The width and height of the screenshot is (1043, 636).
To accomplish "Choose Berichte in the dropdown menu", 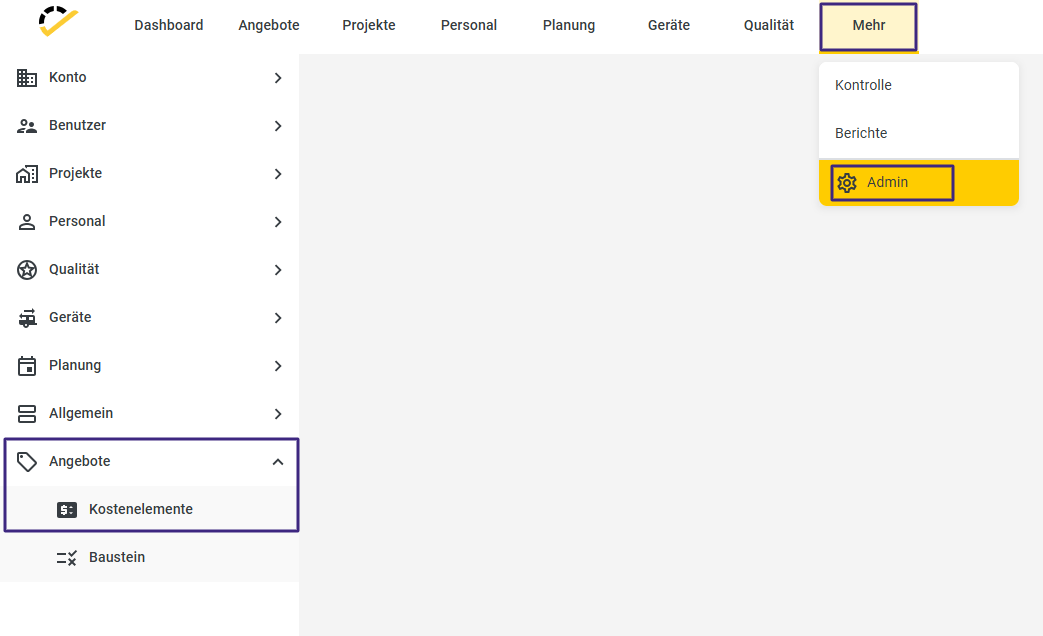I will (861, 134).
